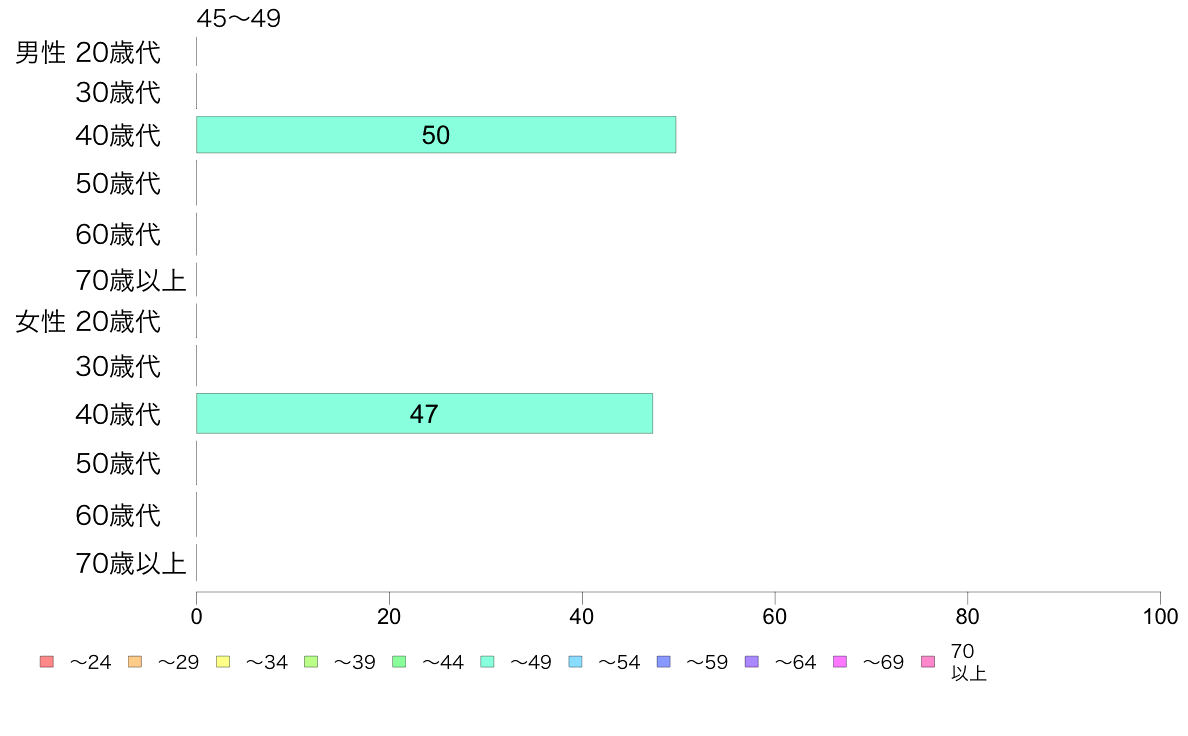Image resolution: width=1188 pixels, height=736 pixels.
Task: Click the purple ～64 legend swatch
Action: [x=751, y=662]
